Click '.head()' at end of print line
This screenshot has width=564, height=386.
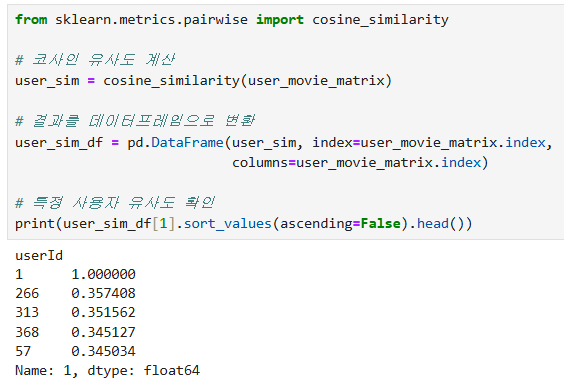pos(436,224)
